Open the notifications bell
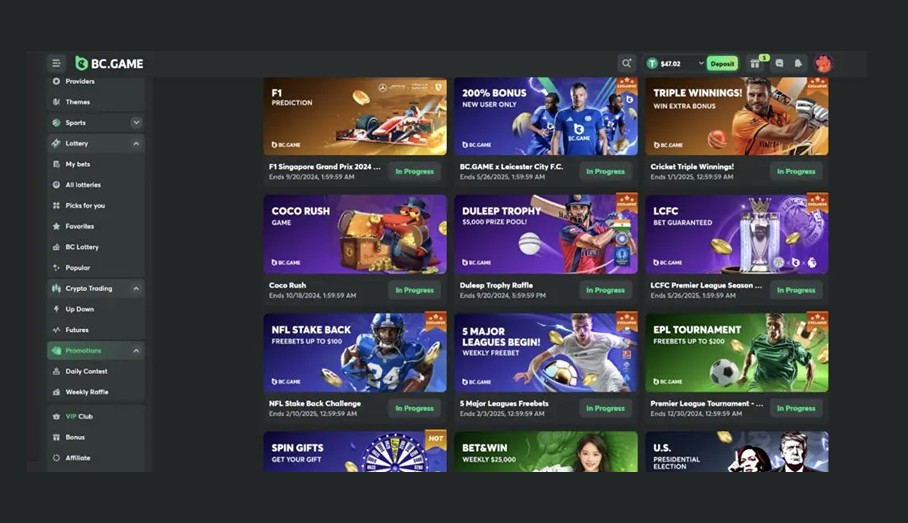Image resolution: width=908 pixels, height=523 pixels. 798,63
